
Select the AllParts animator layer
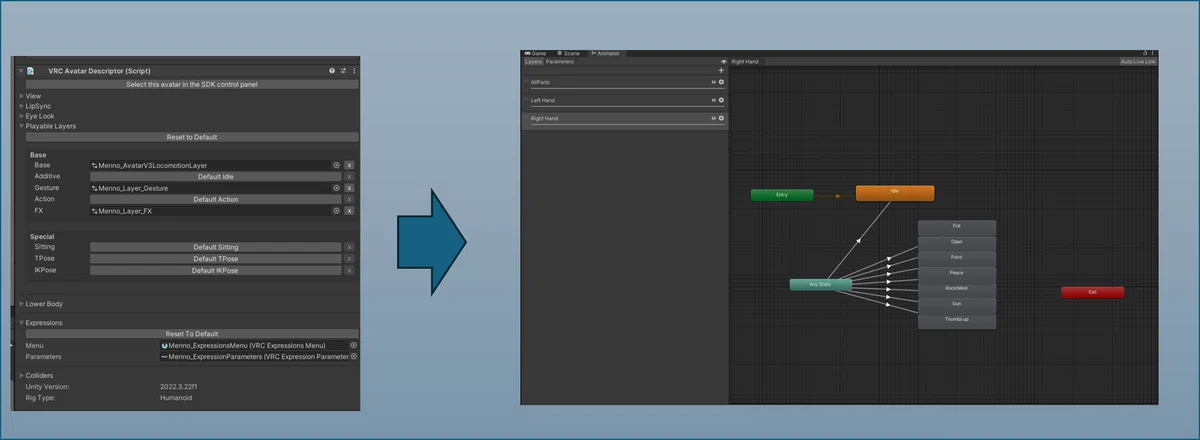pyautogui.click(x=624, y=83)
